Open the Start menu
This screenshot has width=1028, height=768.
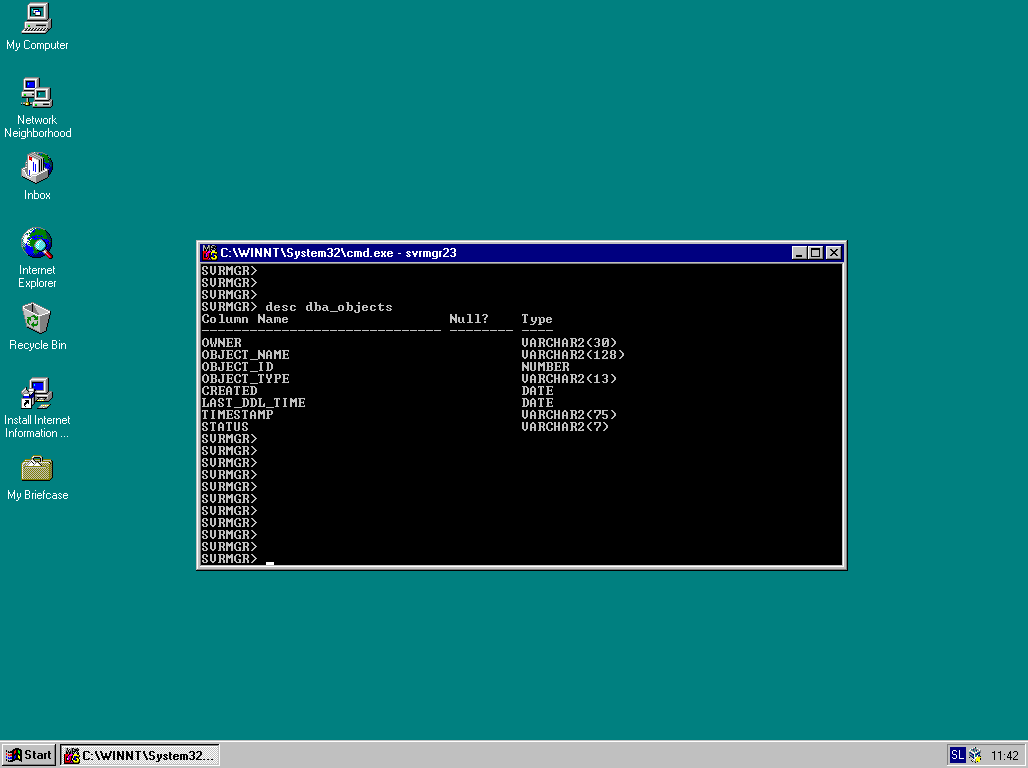click(29, 755)
